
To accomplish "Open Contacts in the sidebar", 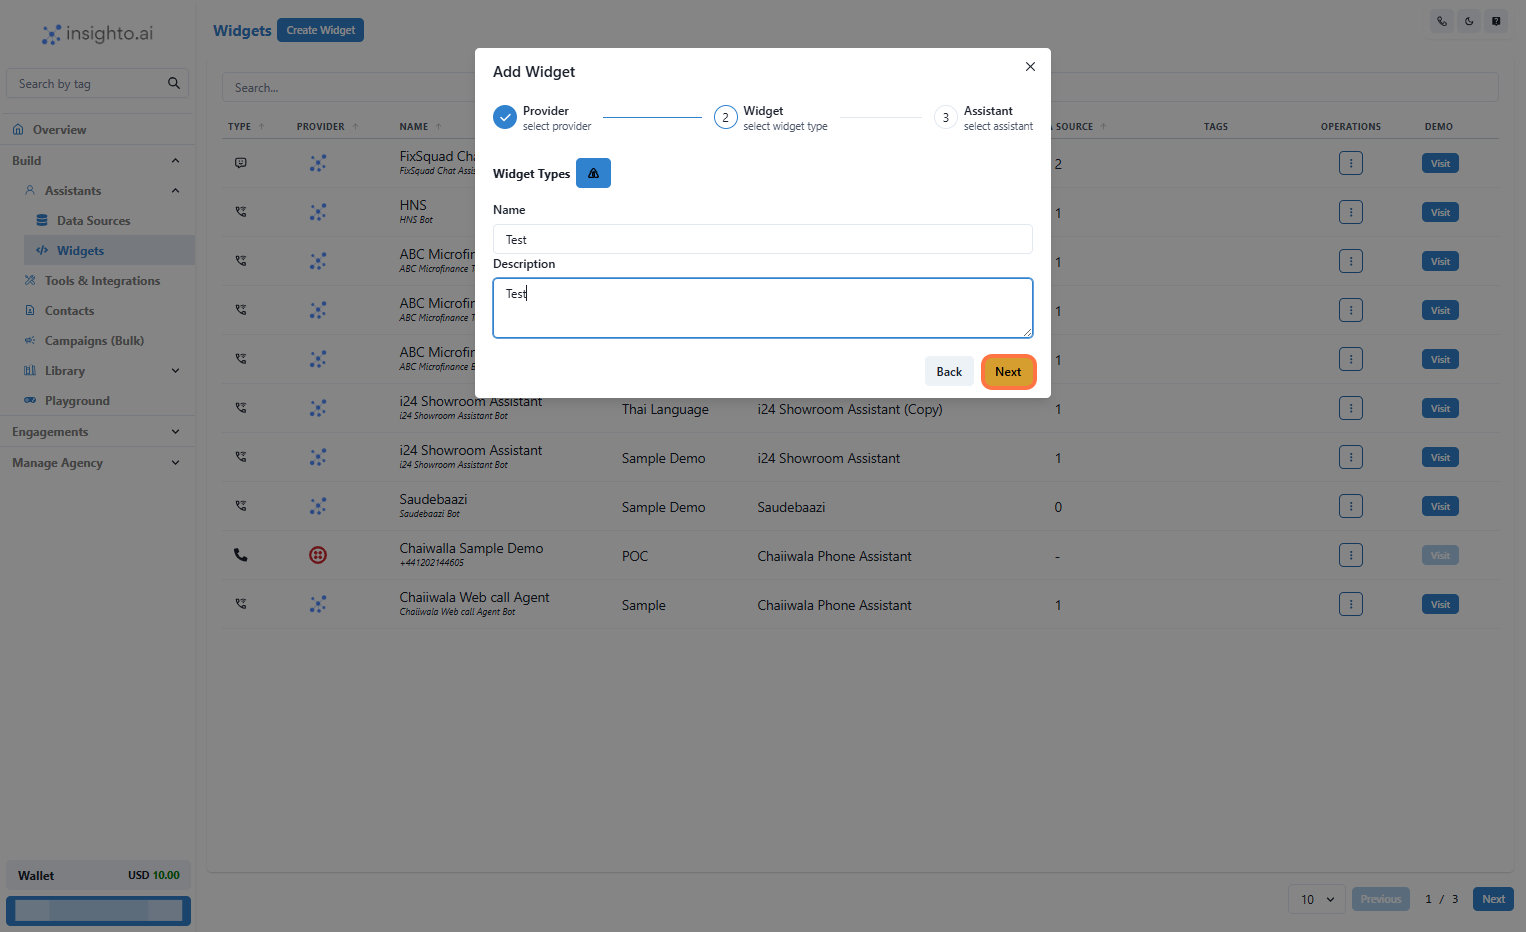I will (69, 311).
